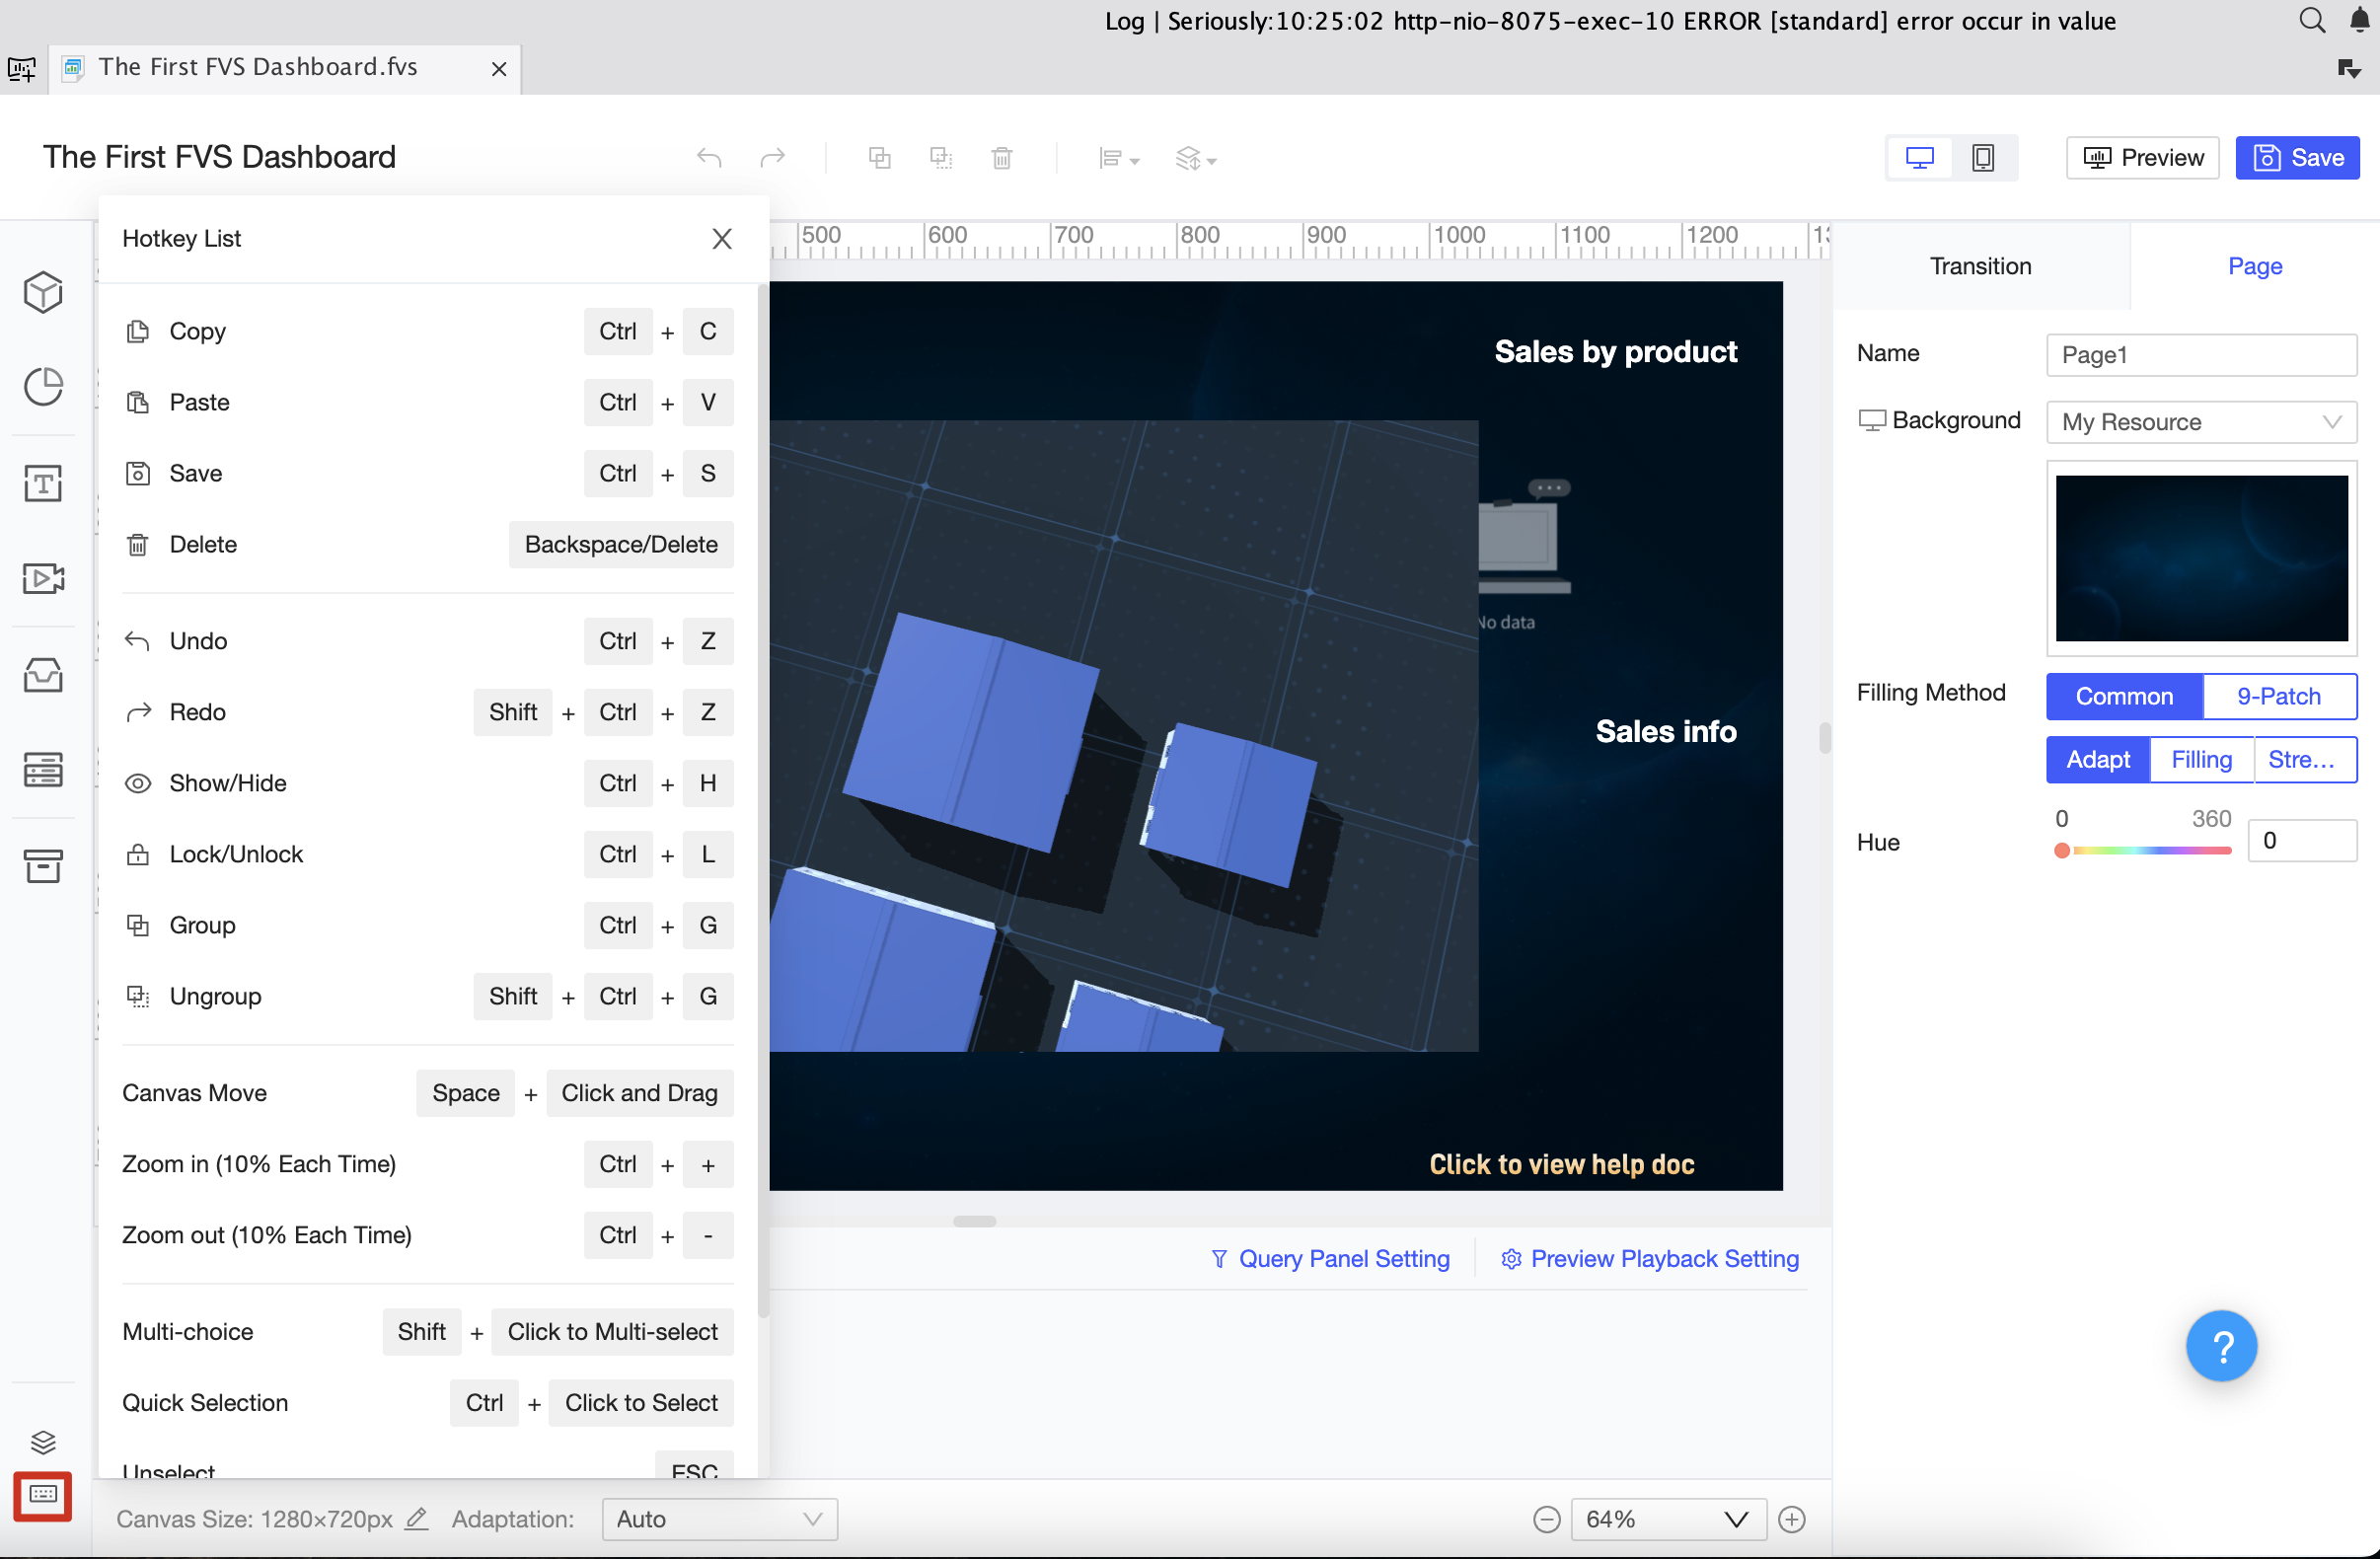
Task: Save the dashboard
Action: click(2297, 157)
